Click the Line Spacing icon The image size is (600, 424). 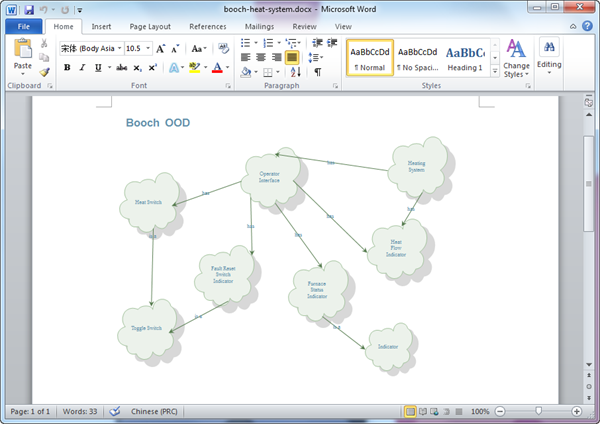click(x=313, y=57)
